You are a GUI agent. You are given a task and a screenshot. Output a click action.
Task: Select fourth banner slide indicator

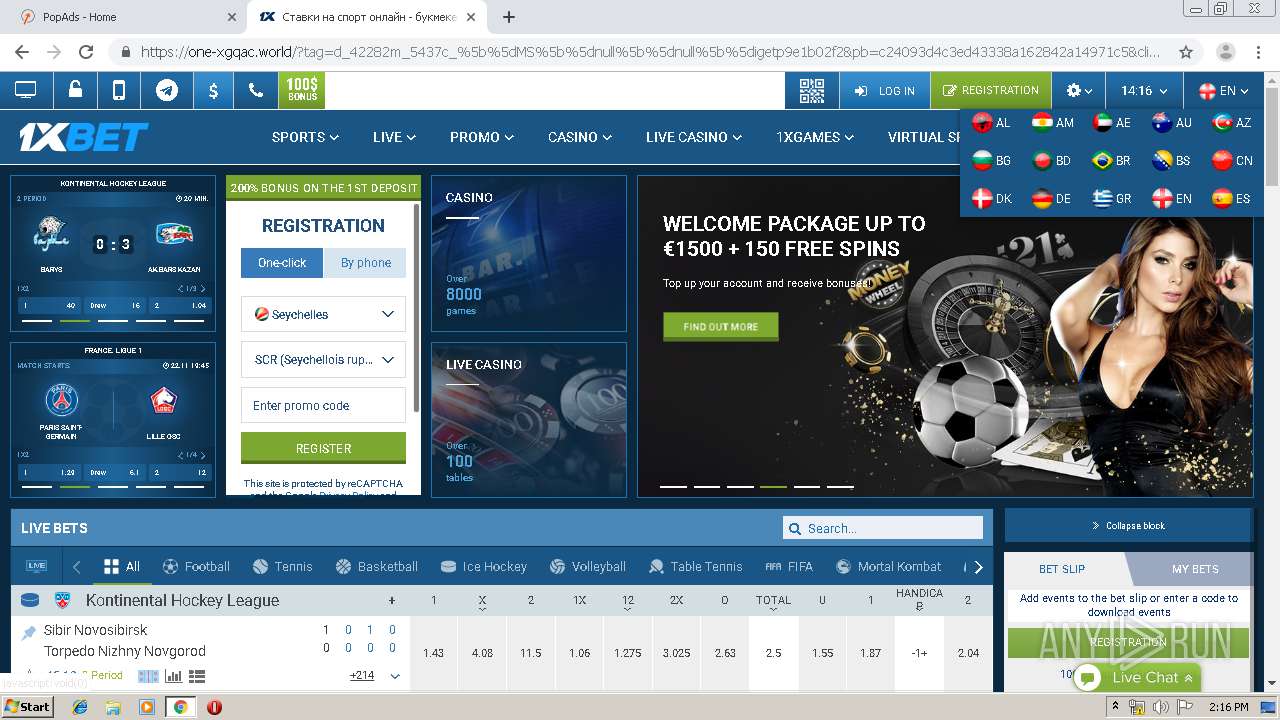tap(773, 486)
